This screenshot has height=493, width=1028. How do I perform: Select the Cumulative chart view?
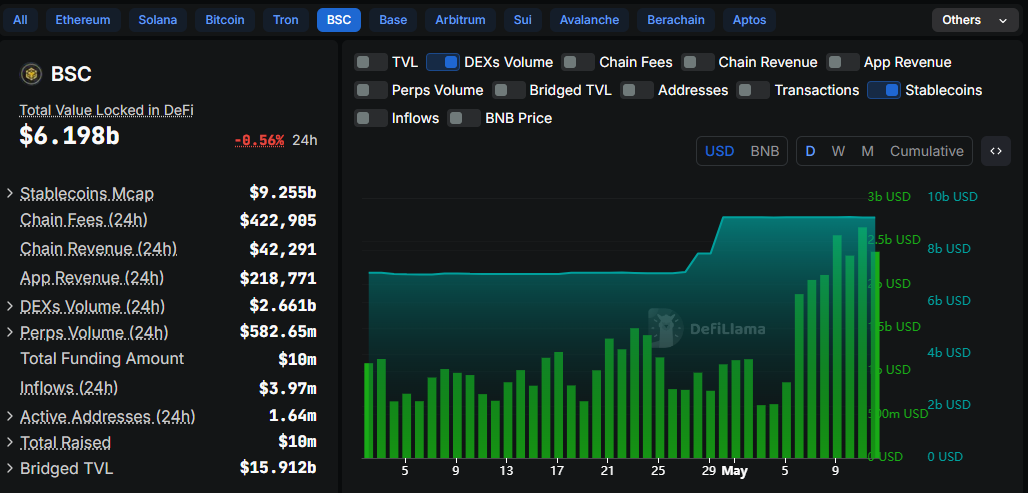pos(926,151)
